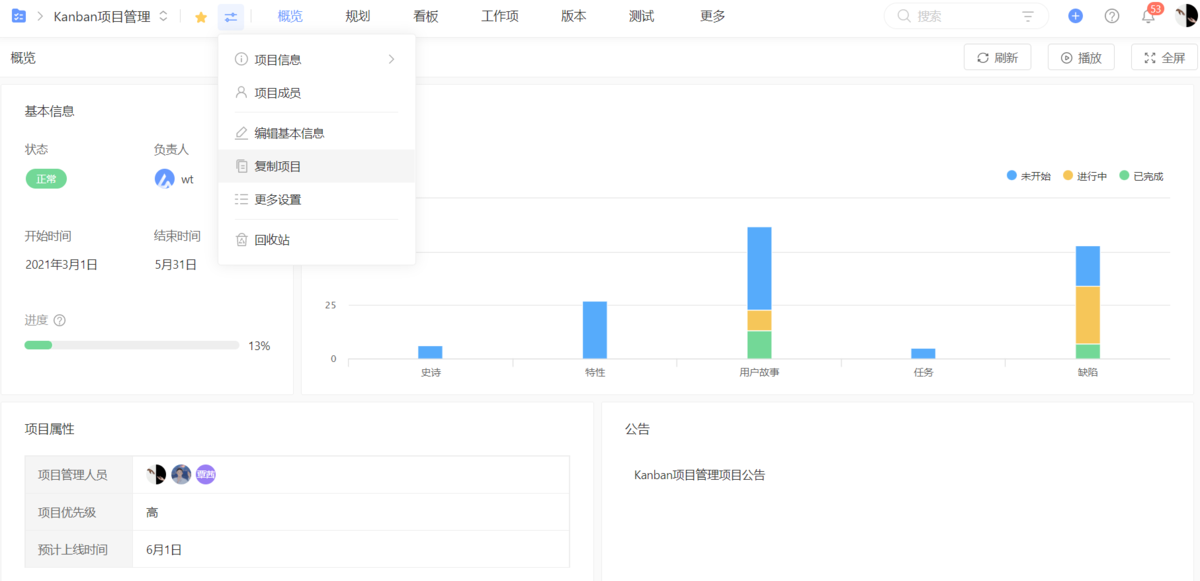Select 复制项目 from the open menu

tap(278, 165)
